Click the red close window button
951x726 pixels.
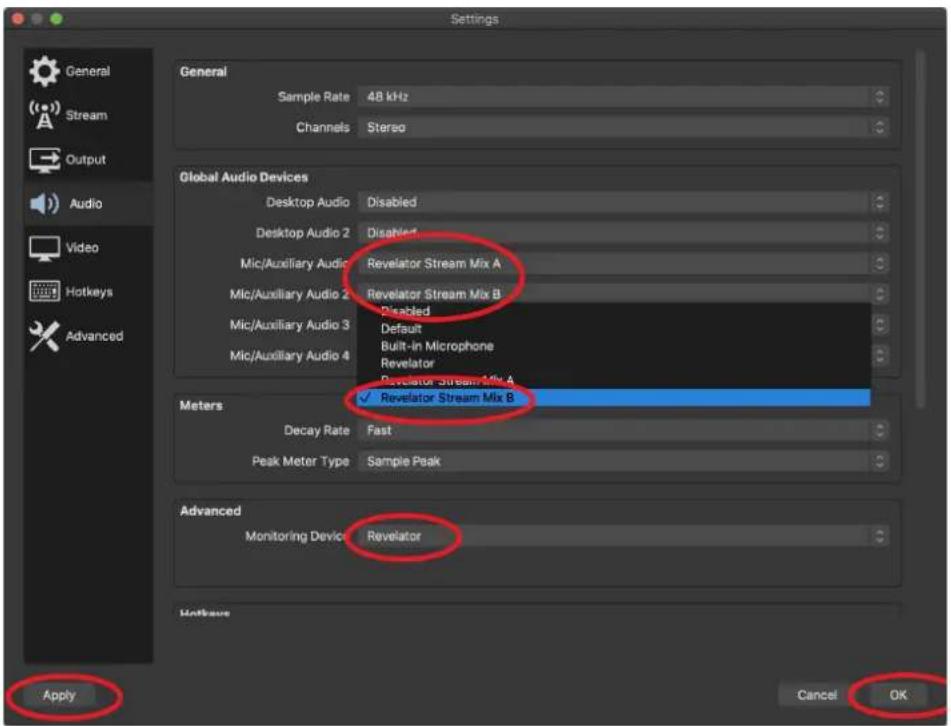18,19
